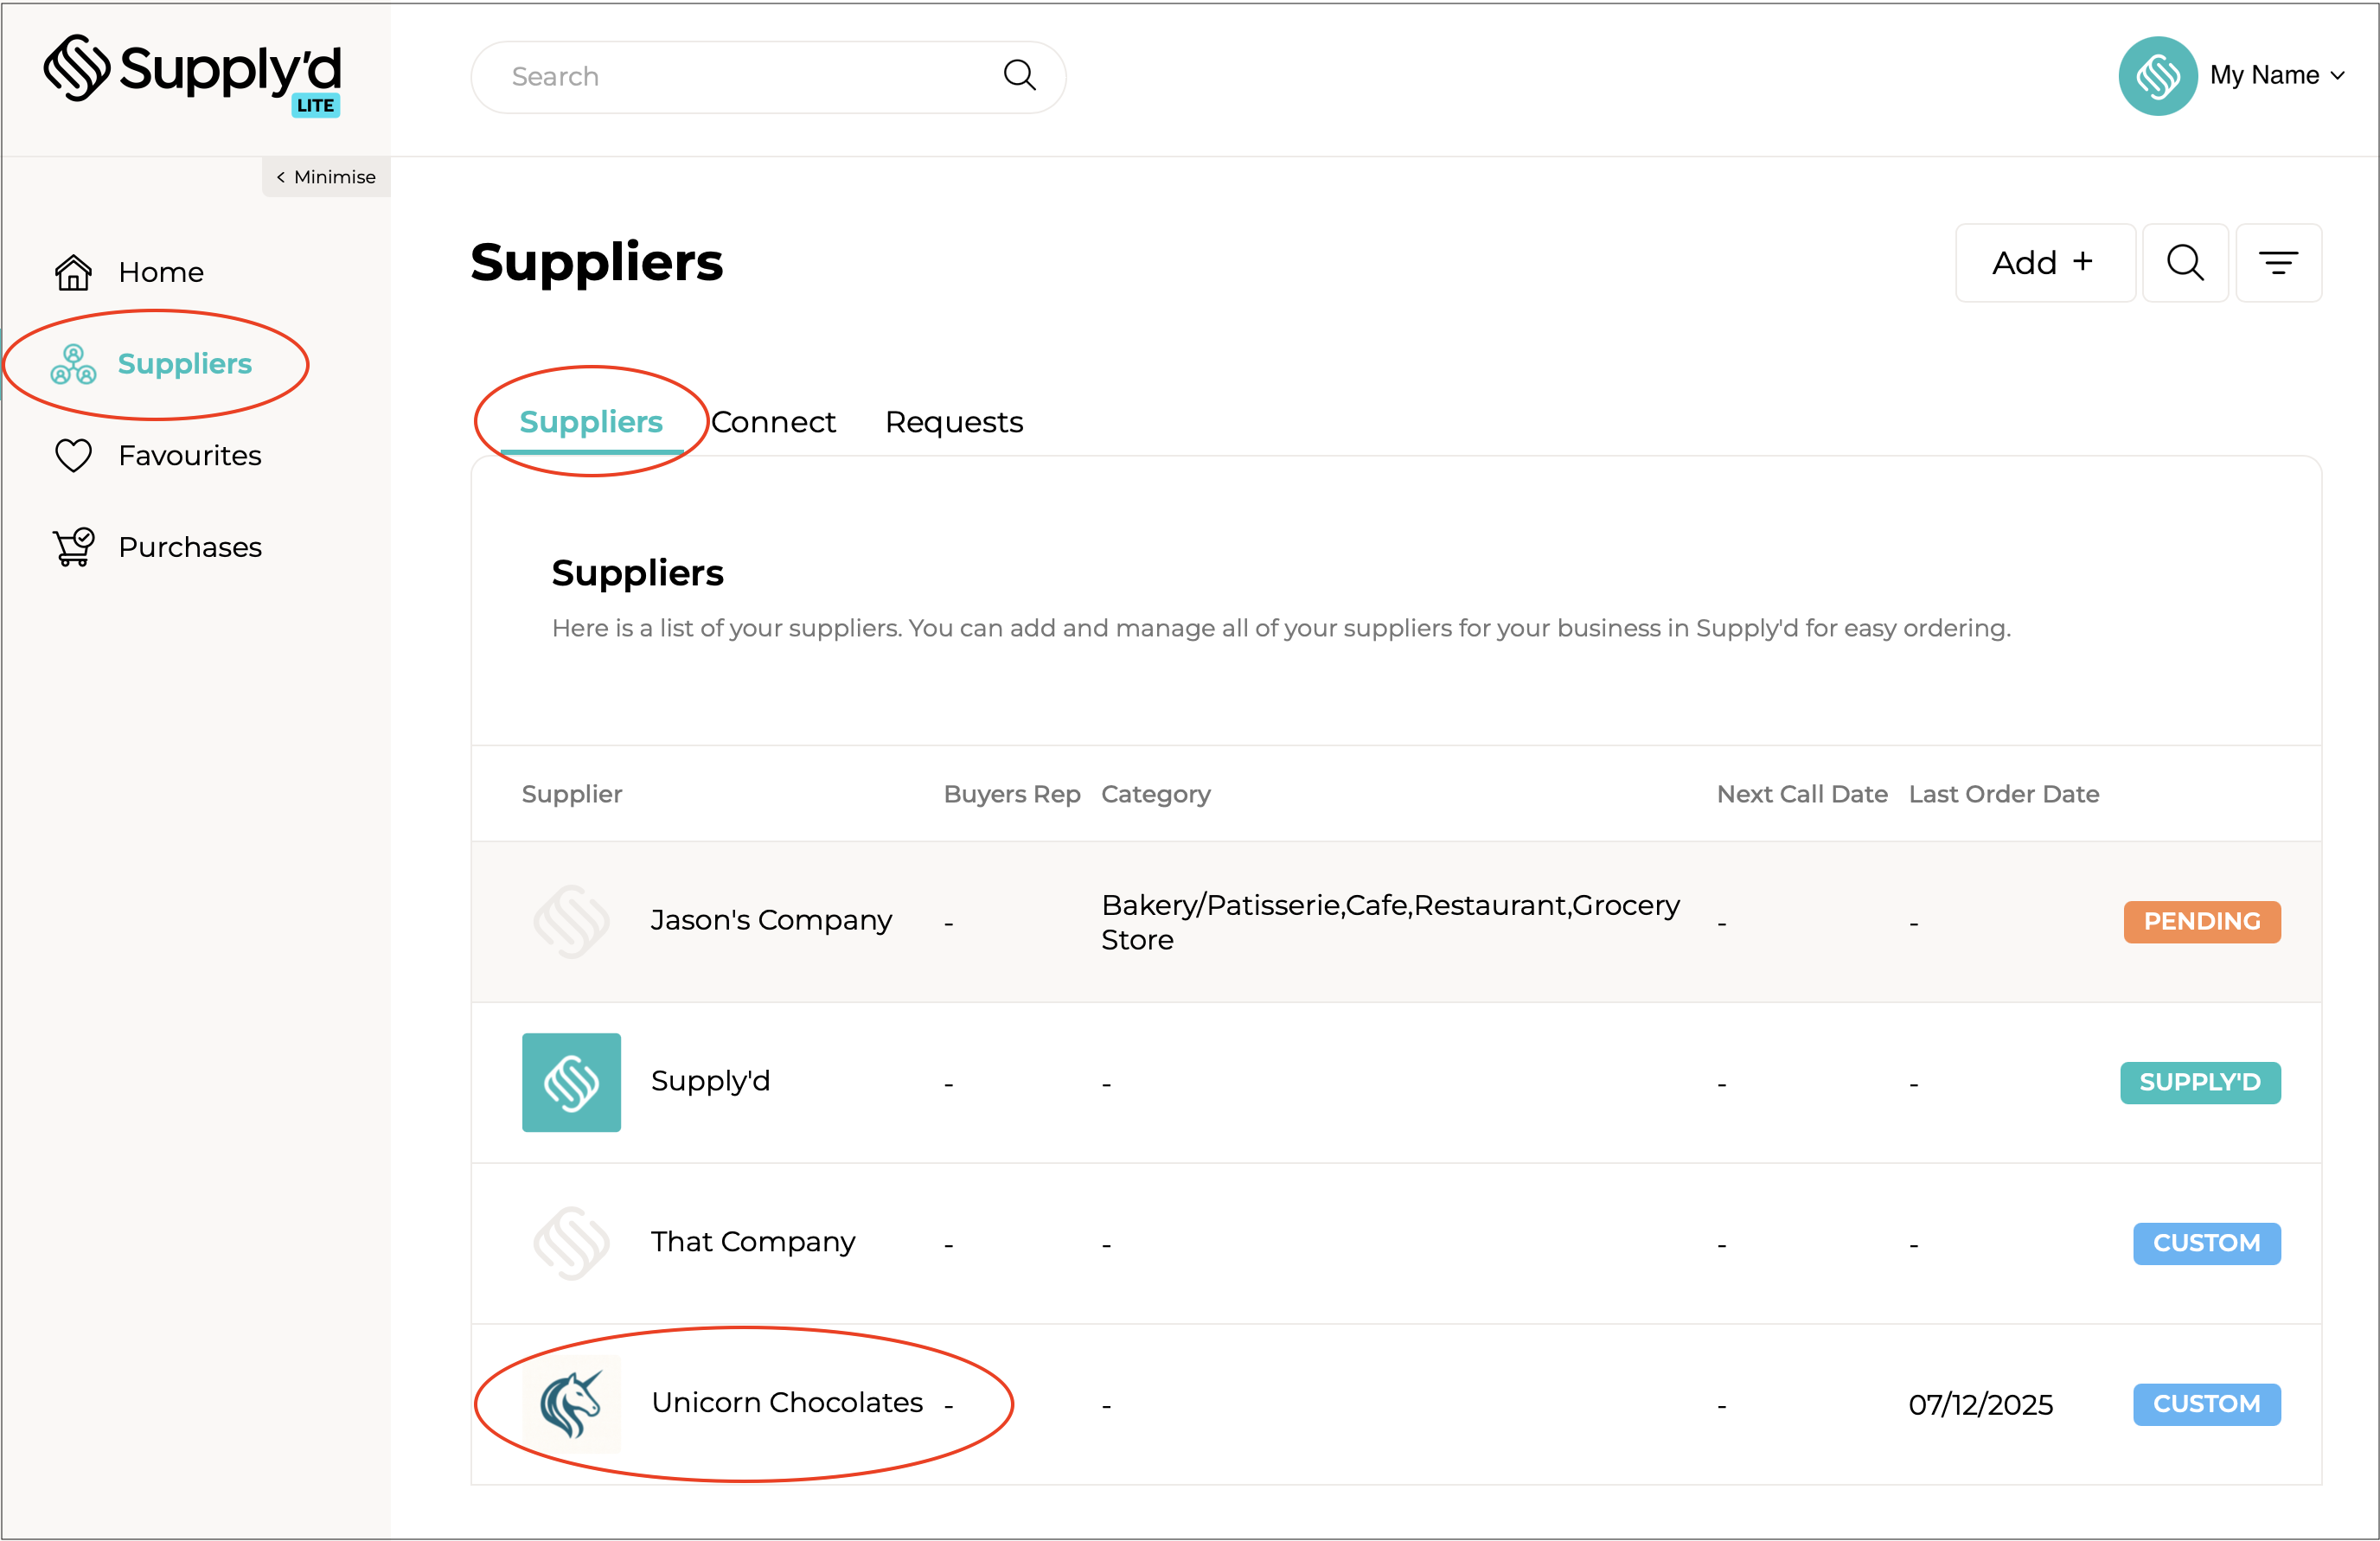2380x1541 pixels.
Task: Click the teal Supply'd supplier logo
Action: coord(571,1082)
